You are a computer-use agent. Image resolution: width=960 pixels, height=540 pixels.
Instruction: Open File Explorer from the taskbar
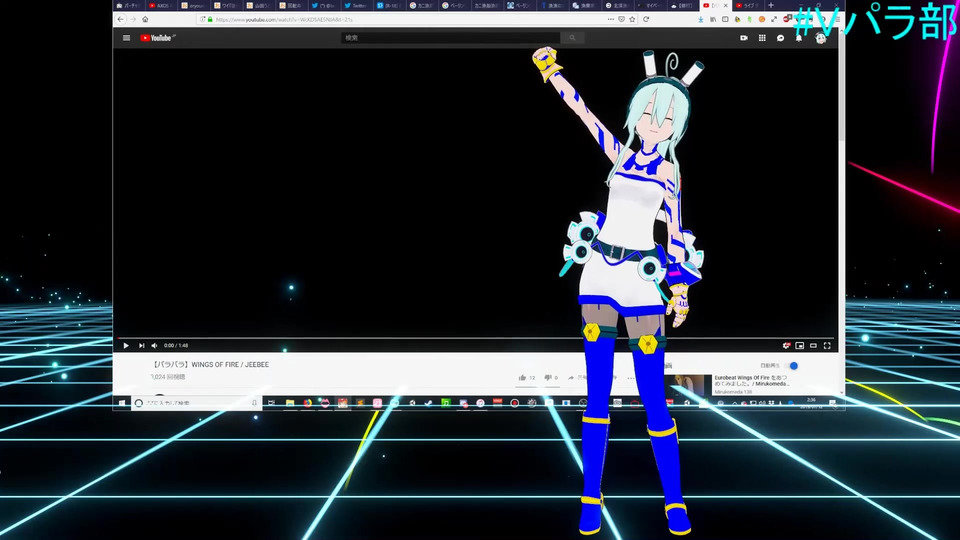point(290,403)
